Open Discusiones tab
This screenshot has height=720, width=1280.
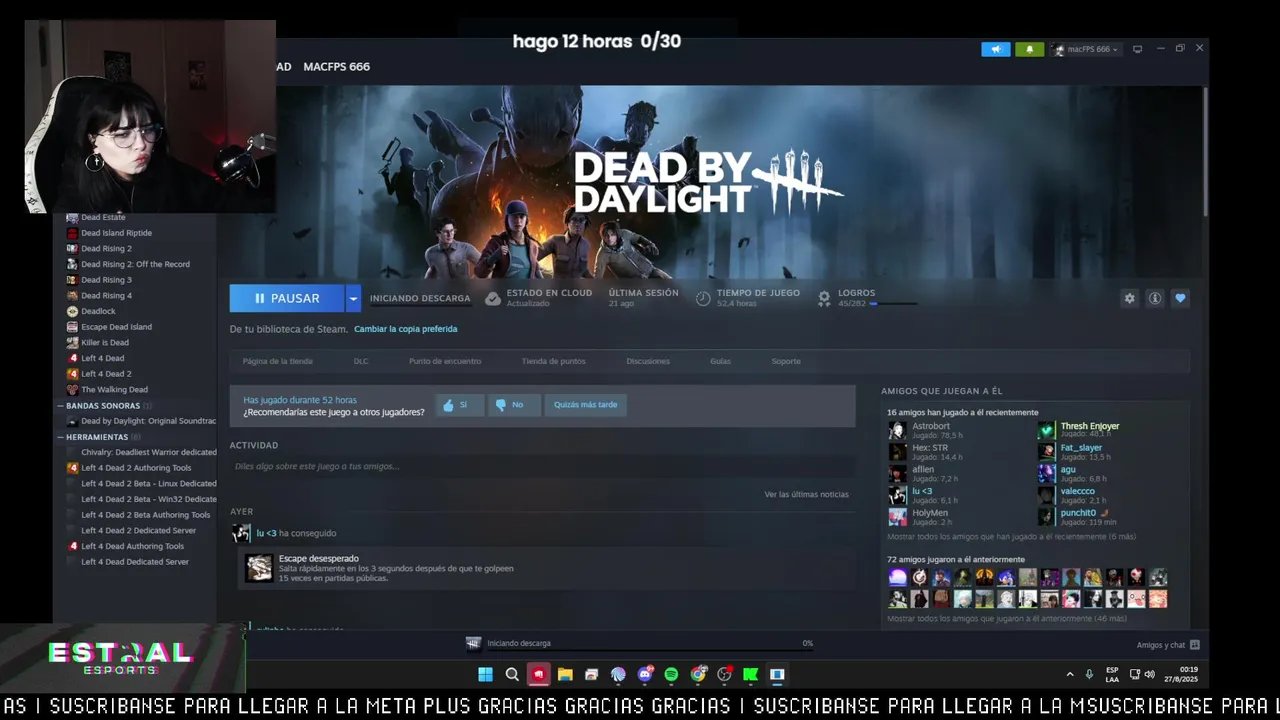[648, 361]
